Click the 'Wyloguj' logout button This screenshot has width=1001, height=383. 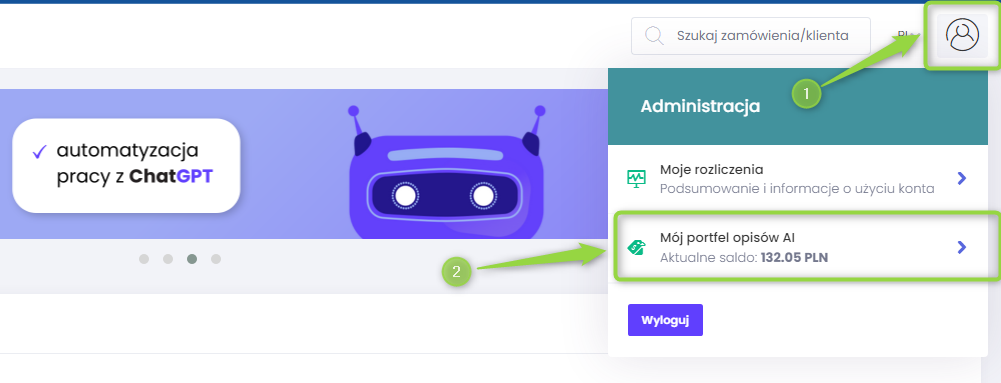(x=665, y=320)
